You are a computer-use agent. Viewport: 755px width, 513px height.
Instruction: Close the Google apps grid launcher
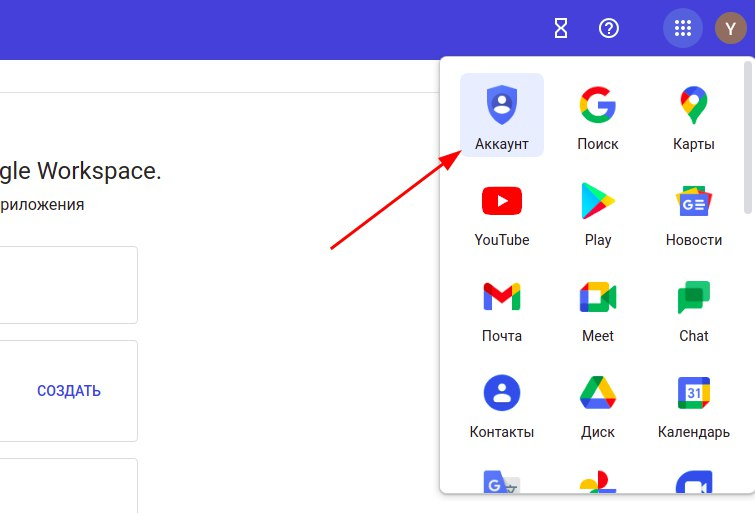[x=683, y=28]
